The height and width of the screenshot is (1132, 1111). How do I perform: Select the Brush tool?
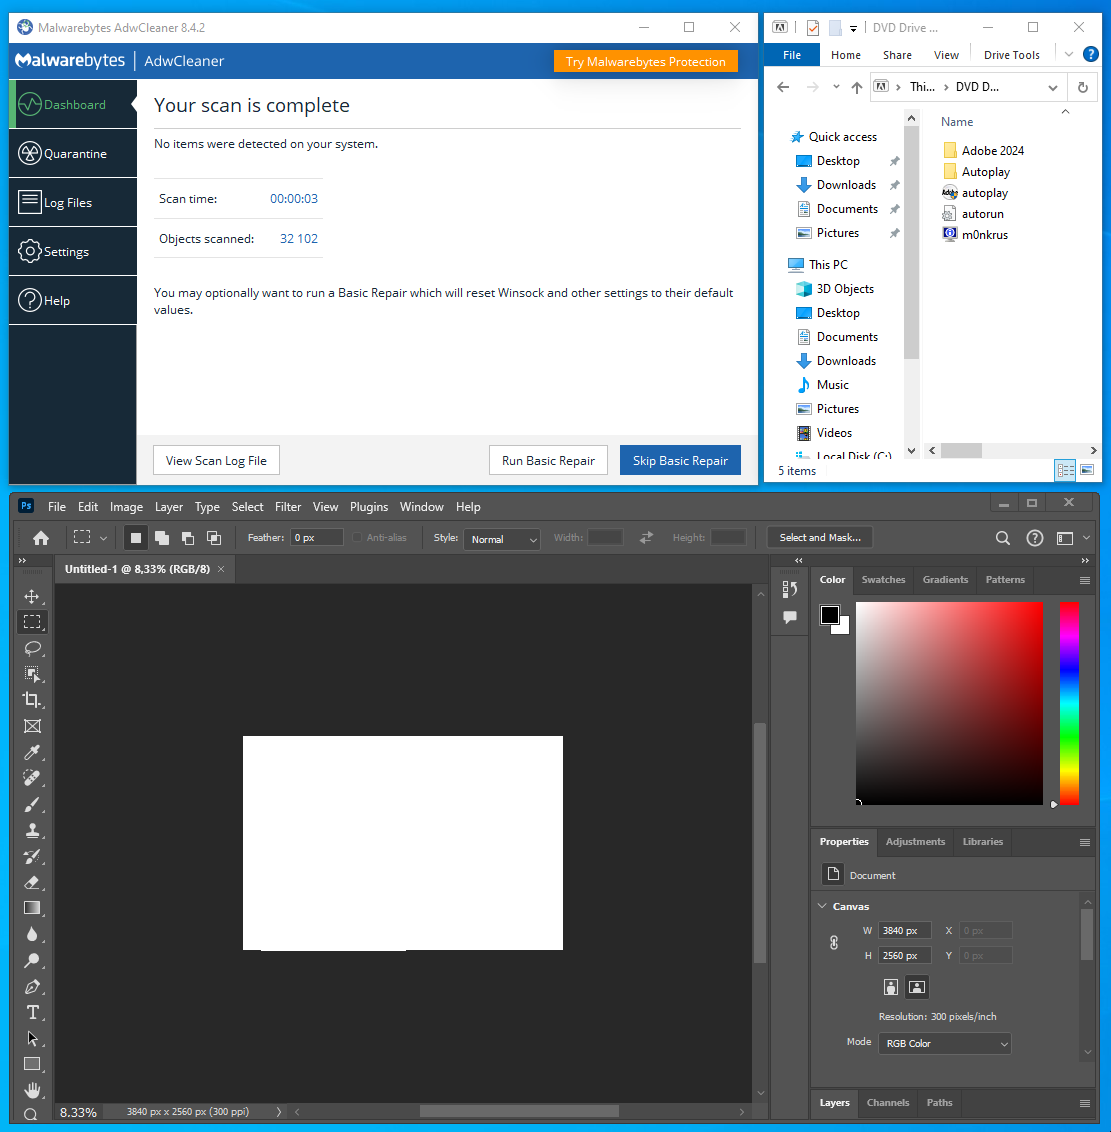tap(32, 804)
